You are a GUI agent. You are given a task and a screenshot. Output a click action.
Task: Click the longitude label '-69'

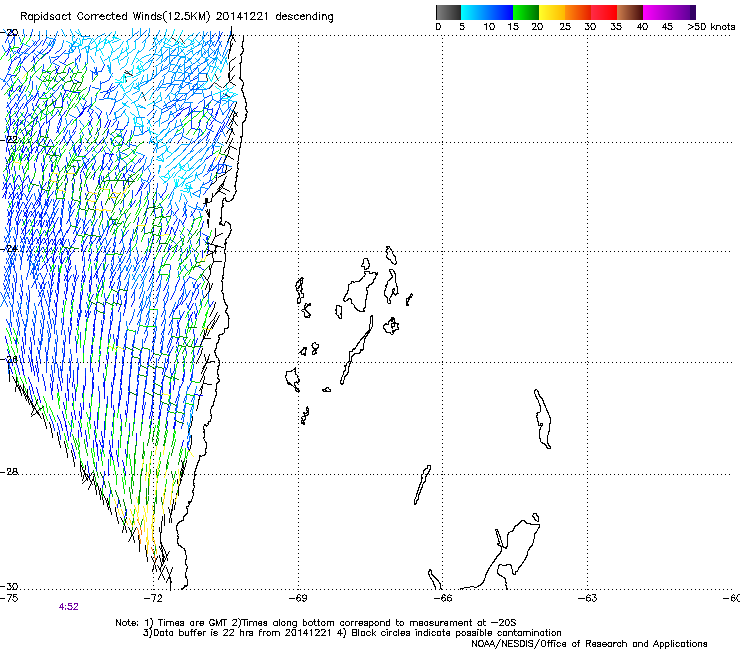298,598
